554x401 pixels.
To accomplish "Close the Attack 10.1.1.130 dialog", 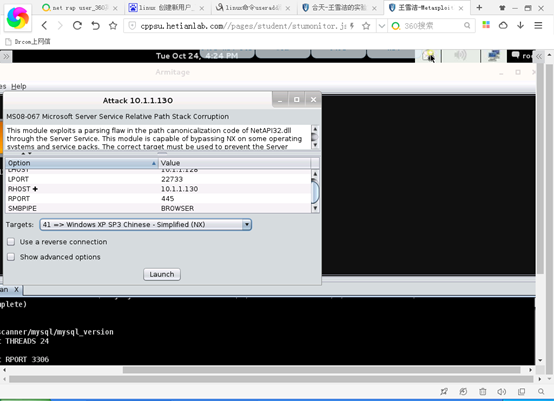I will coord(313,100).
